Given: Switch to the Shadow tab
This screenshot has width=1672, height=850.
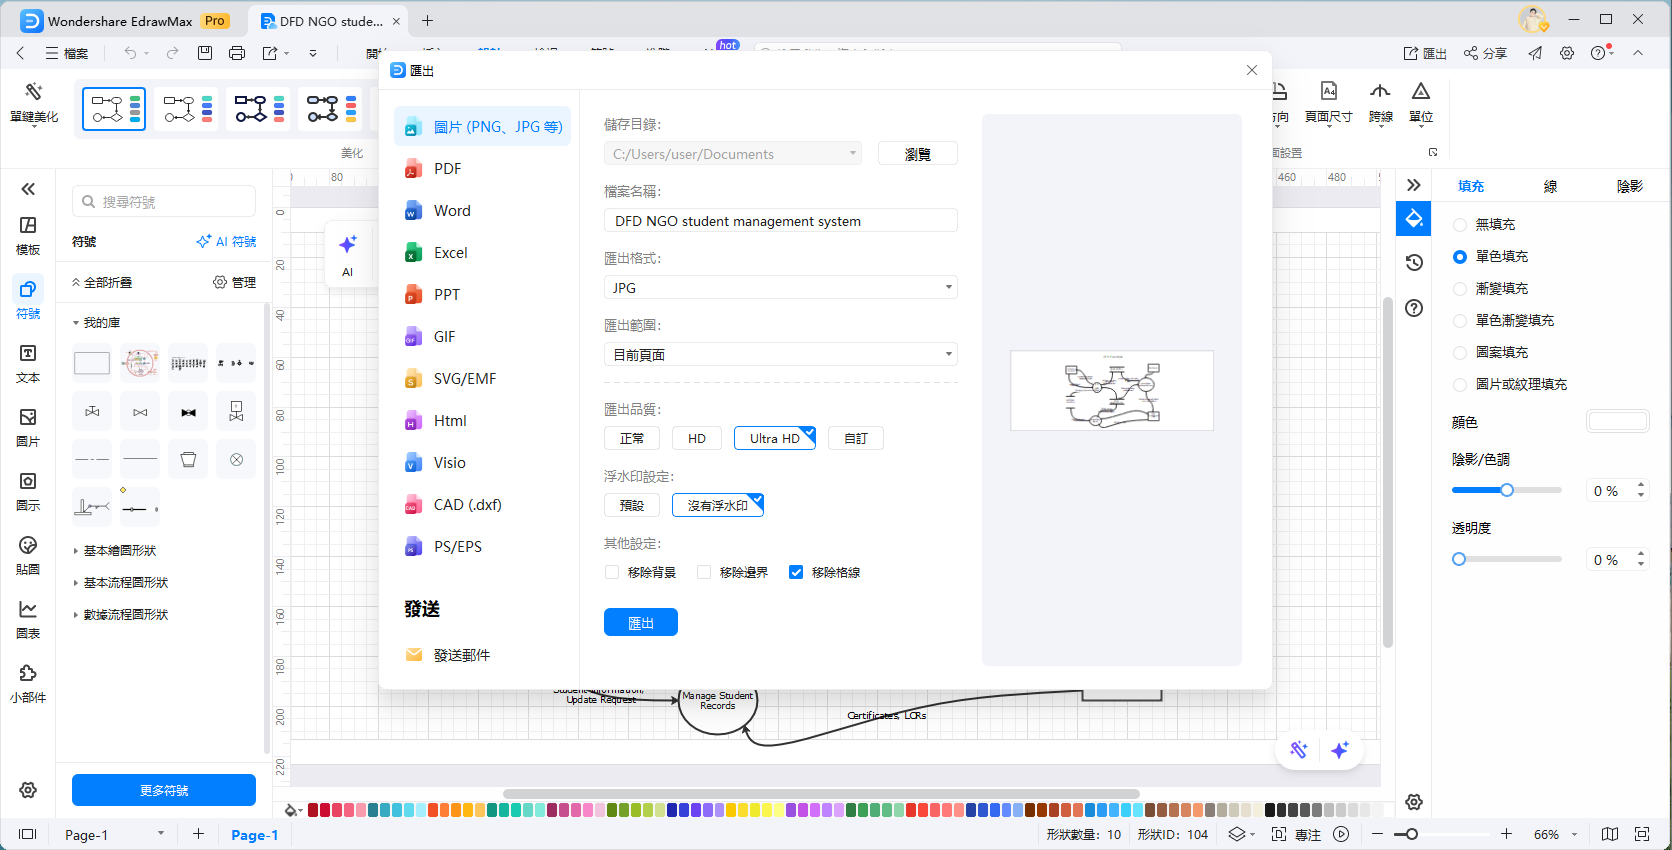Looking at the screenshot, I should click(x=1630, y=186).
